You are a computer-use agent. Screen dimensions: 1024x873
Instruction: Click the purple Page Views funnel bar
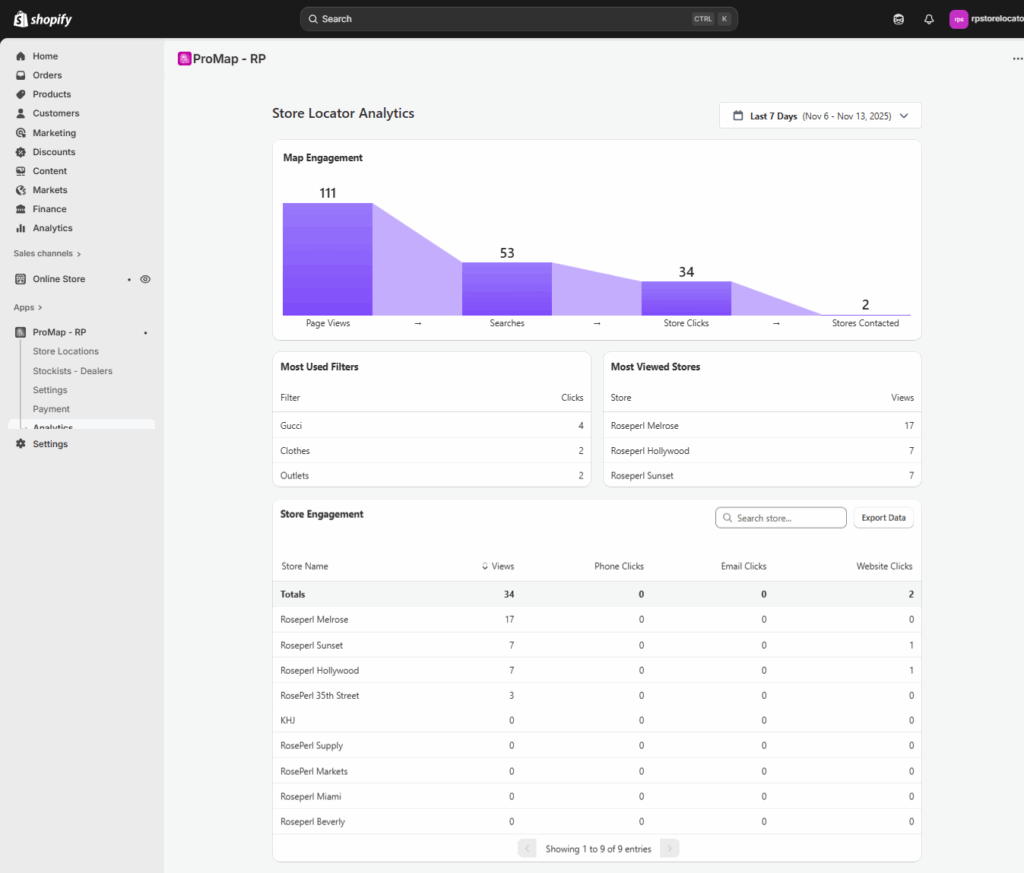click(327, 259)
